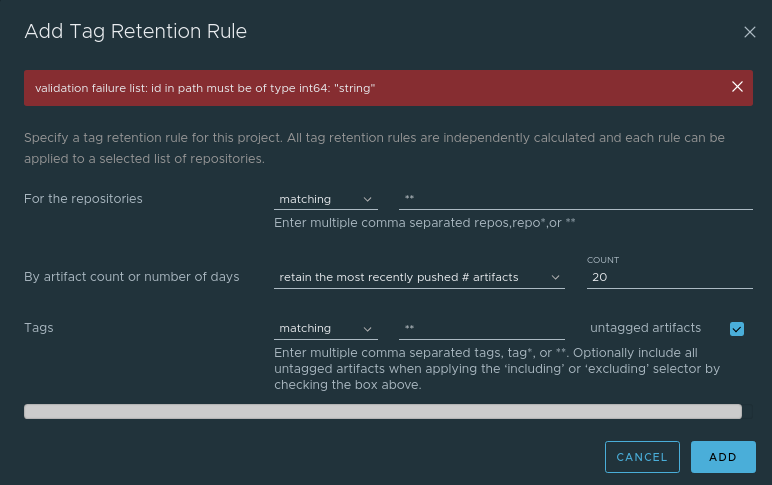Image resolution: width=772 pixels, height=485 pixels.
Task: Click the Tags pattern input field
Action: [x=482, y=328]
